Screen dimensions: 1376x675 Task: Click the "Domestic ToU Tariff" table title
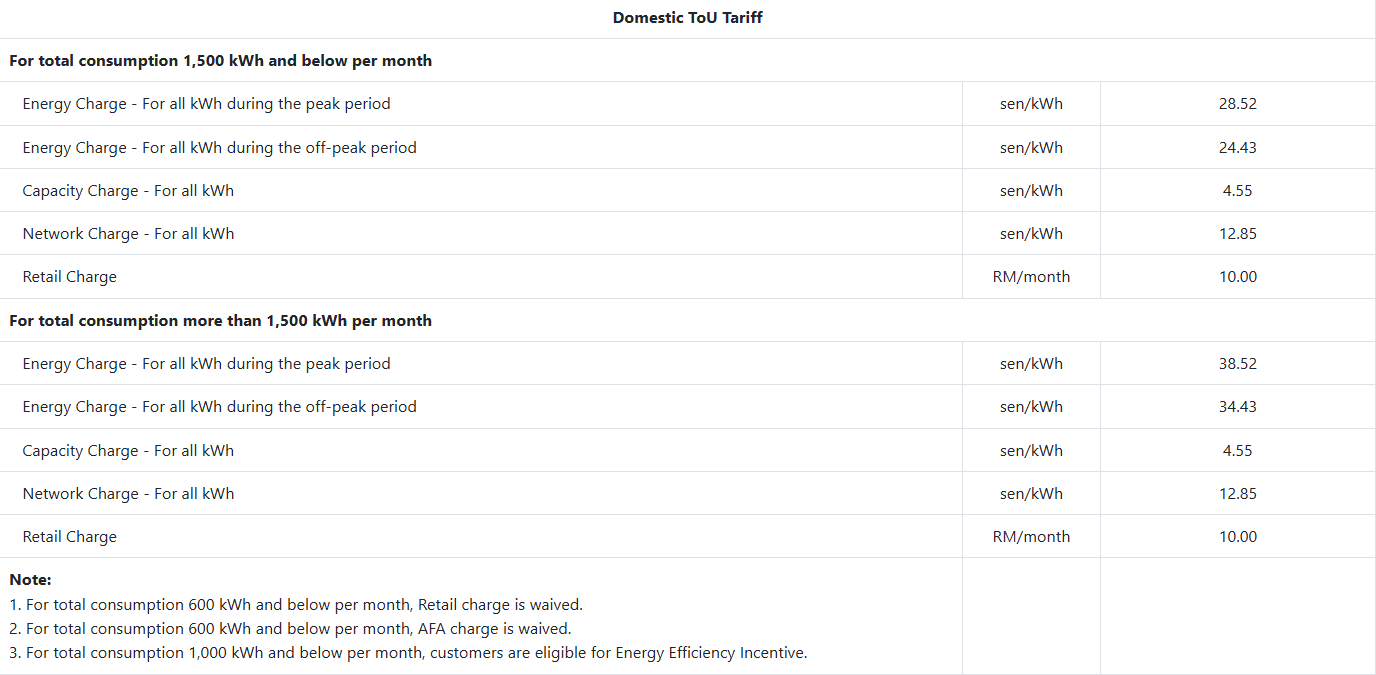tap(687, 17)
